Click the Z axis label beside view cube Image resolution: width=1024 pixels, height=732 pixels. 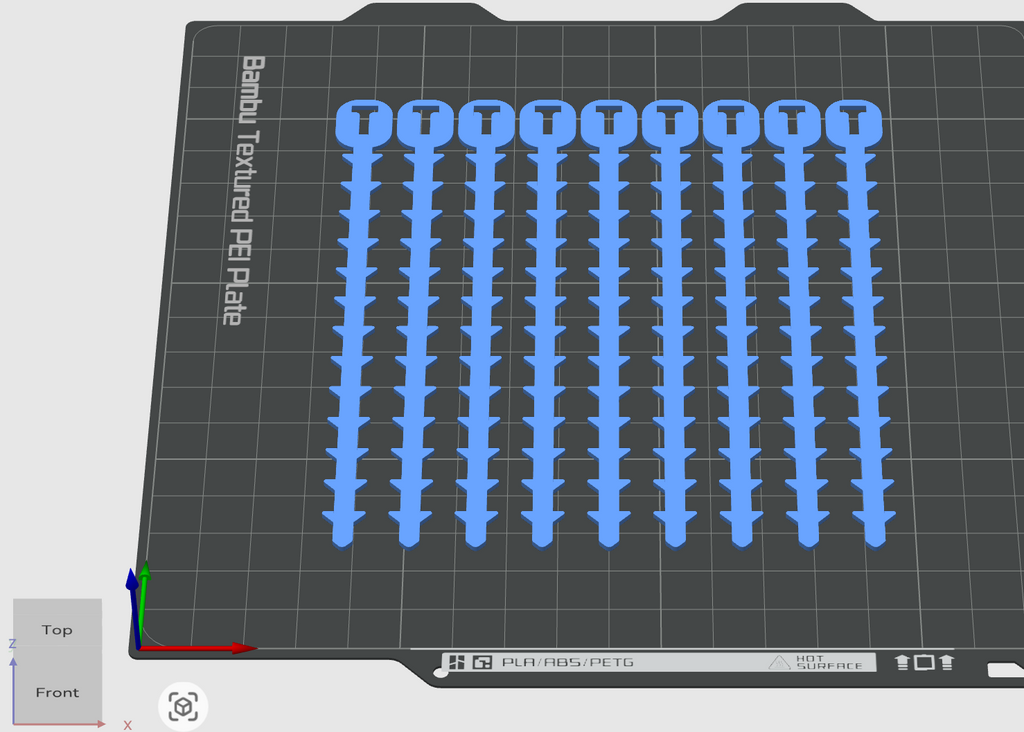[12, 644]
